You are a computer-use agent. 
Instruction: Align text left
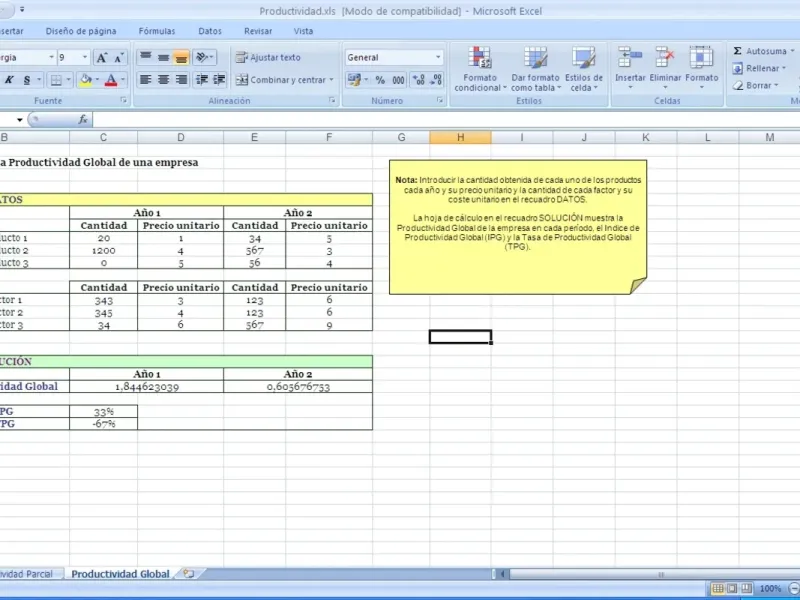pyautogui.click(x=145, y=80)
